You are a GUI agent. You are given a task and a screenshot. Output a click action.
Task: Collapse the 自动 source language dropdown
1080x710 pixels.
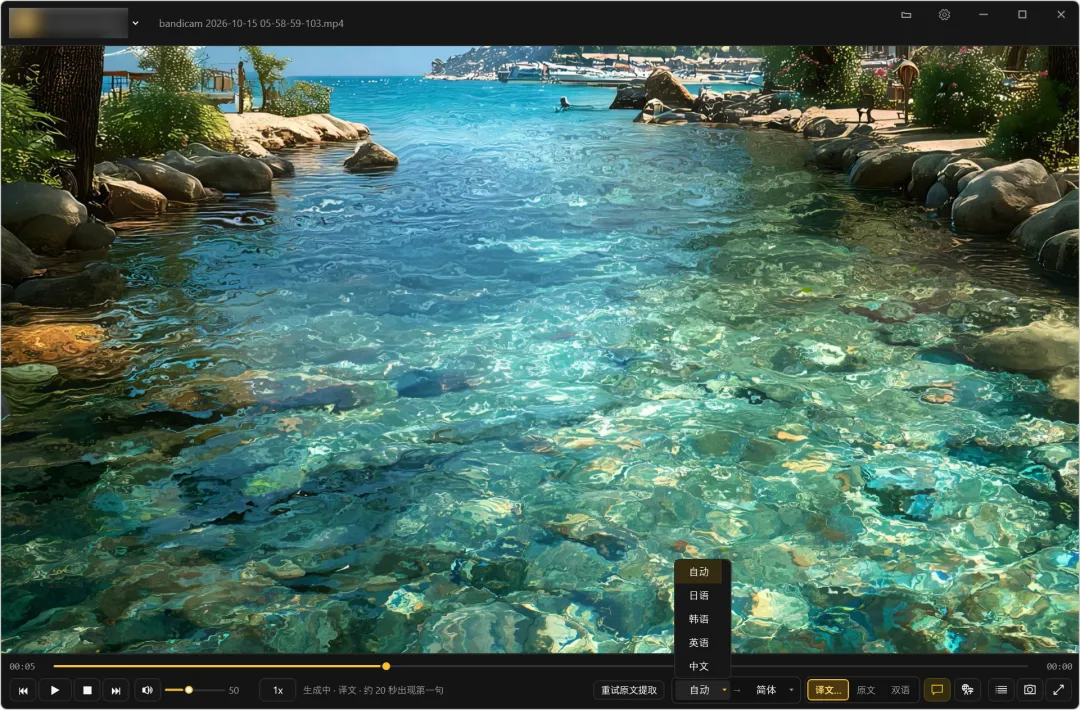[702, 690]
